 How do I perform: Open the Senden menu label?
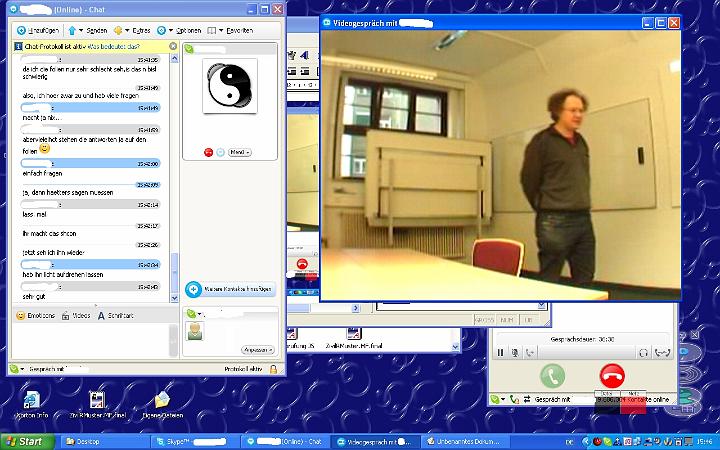click(97, 31)
